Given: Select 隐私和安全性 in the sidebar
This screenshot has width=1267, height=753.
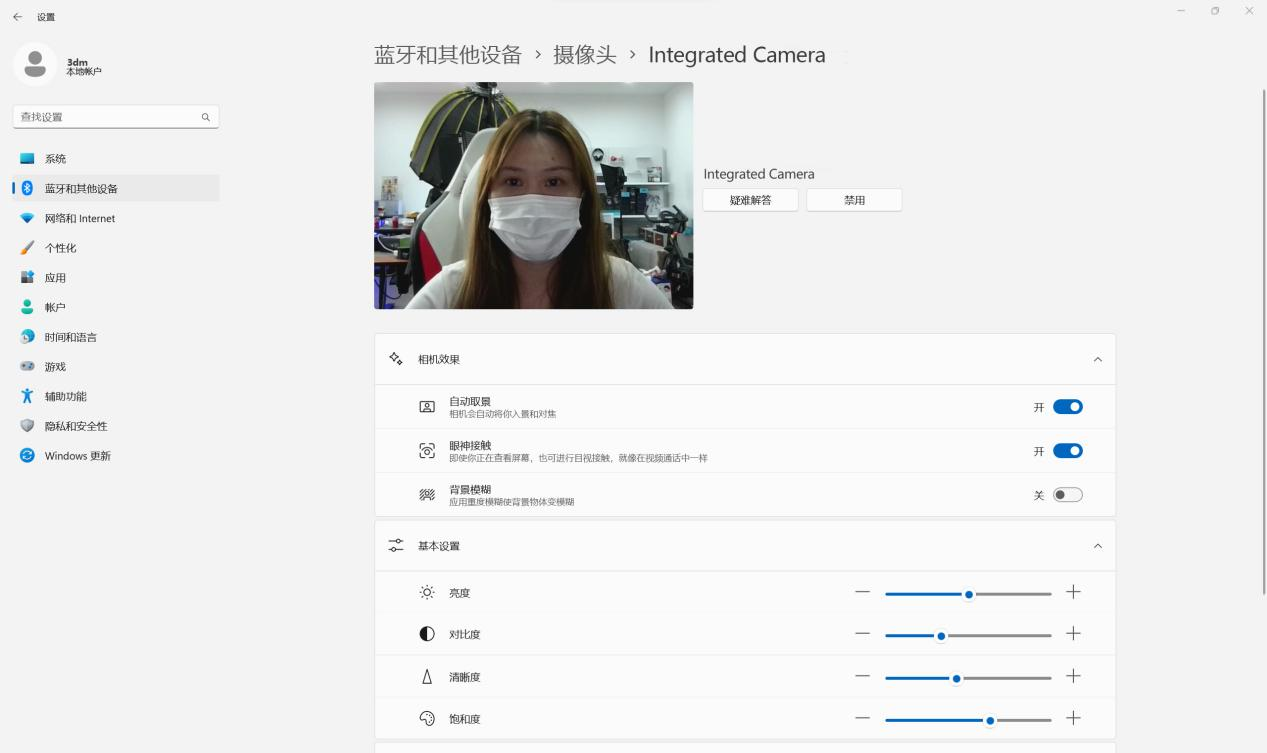Looking at the screenshot, I should [75, 426].
